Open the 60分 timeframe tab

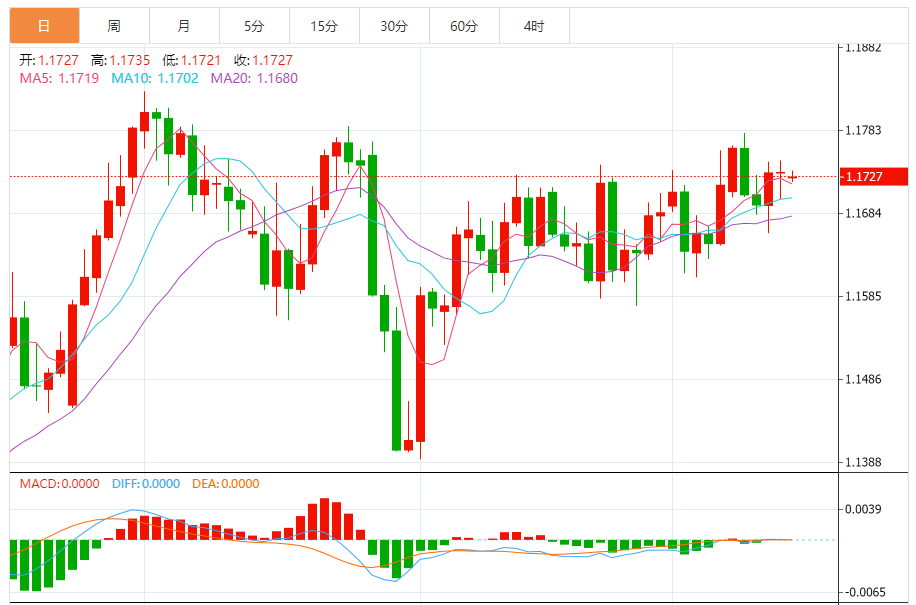coord(464,26)
